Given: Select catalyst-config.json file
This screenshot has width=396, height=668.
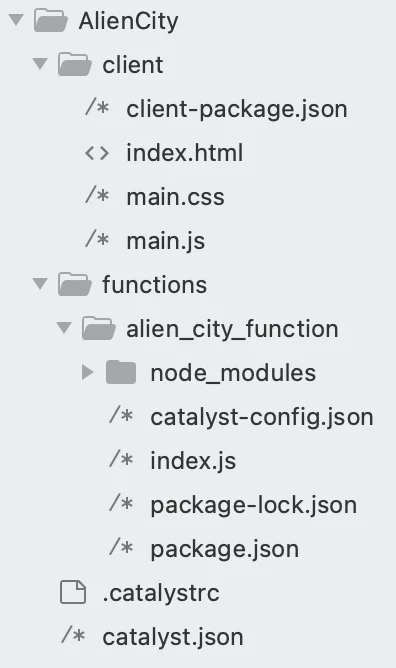Looking at the screenshot, I should 262,417.
